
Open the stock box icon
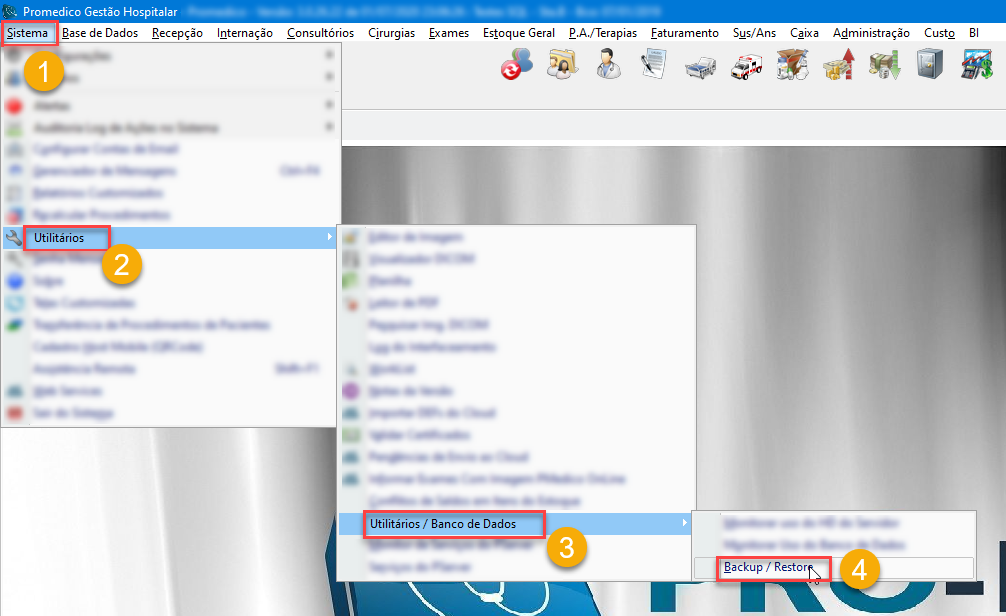tap(792, 67)
